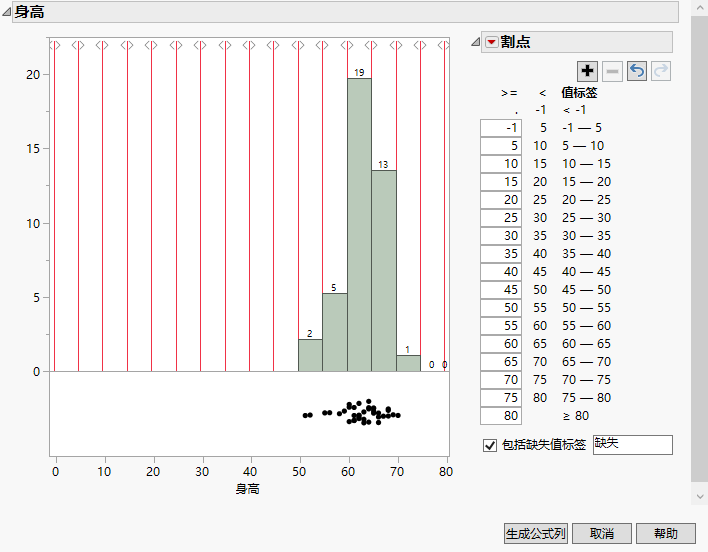
Task: Click the value label text 60 — 65
Action: click(586, 344)
